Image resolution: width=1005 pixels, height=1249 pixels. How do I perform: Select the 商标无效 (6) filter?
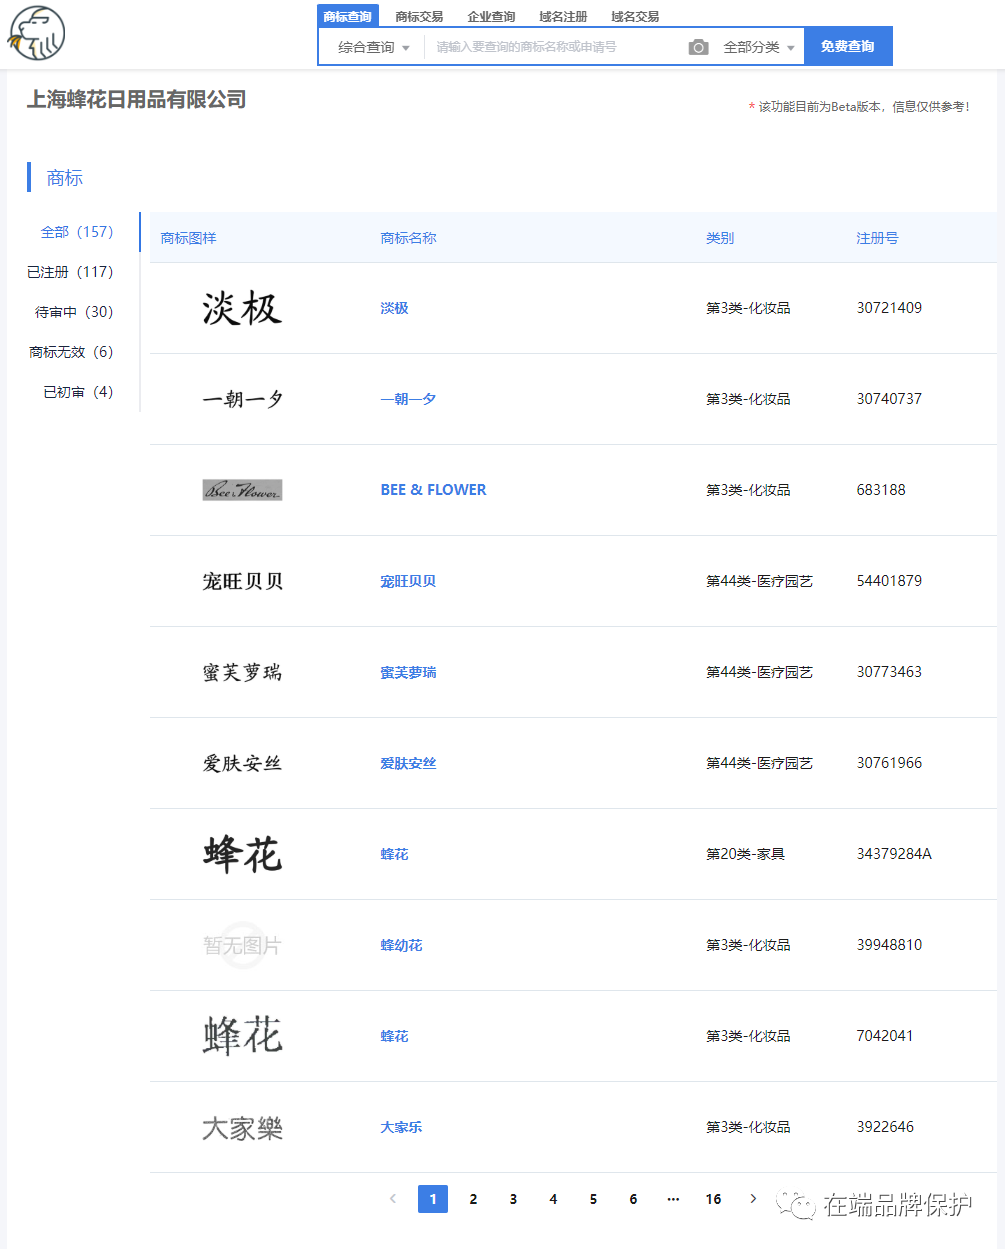click(x=71, y=352)
